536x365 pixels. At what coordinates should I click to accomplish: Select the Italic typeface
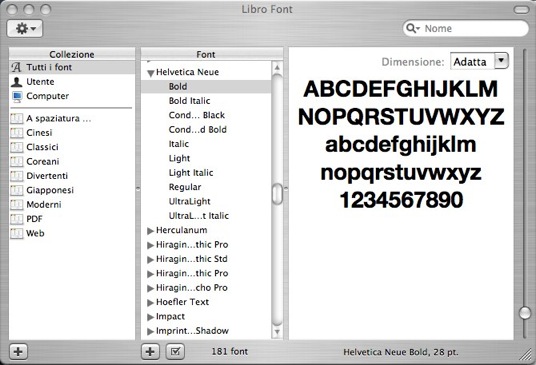point(206,144)
